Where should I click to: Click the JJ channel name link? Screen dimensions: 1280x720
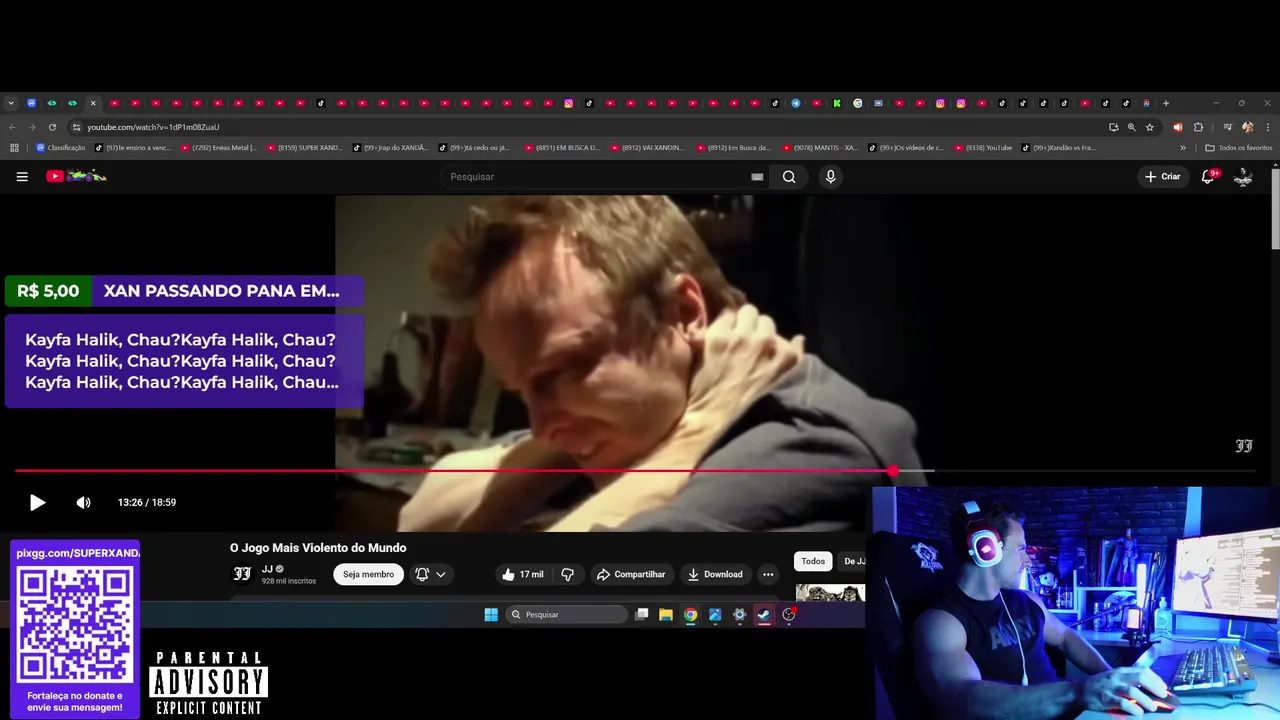click(x=267, y=569)
